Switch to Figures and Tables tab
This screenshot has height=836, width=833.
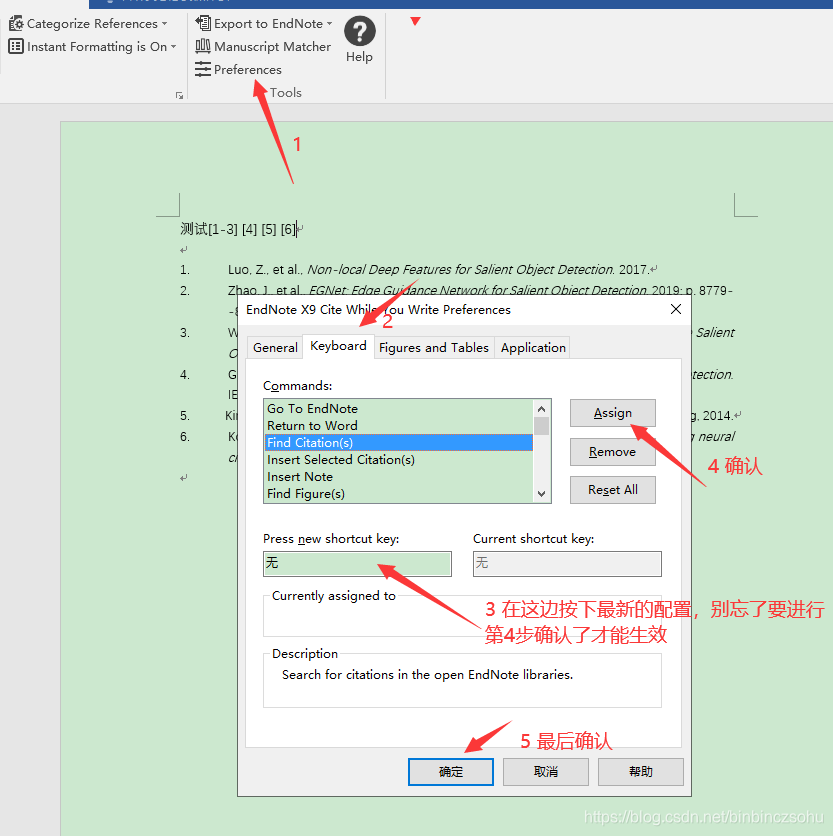click(x=434, y=348)
